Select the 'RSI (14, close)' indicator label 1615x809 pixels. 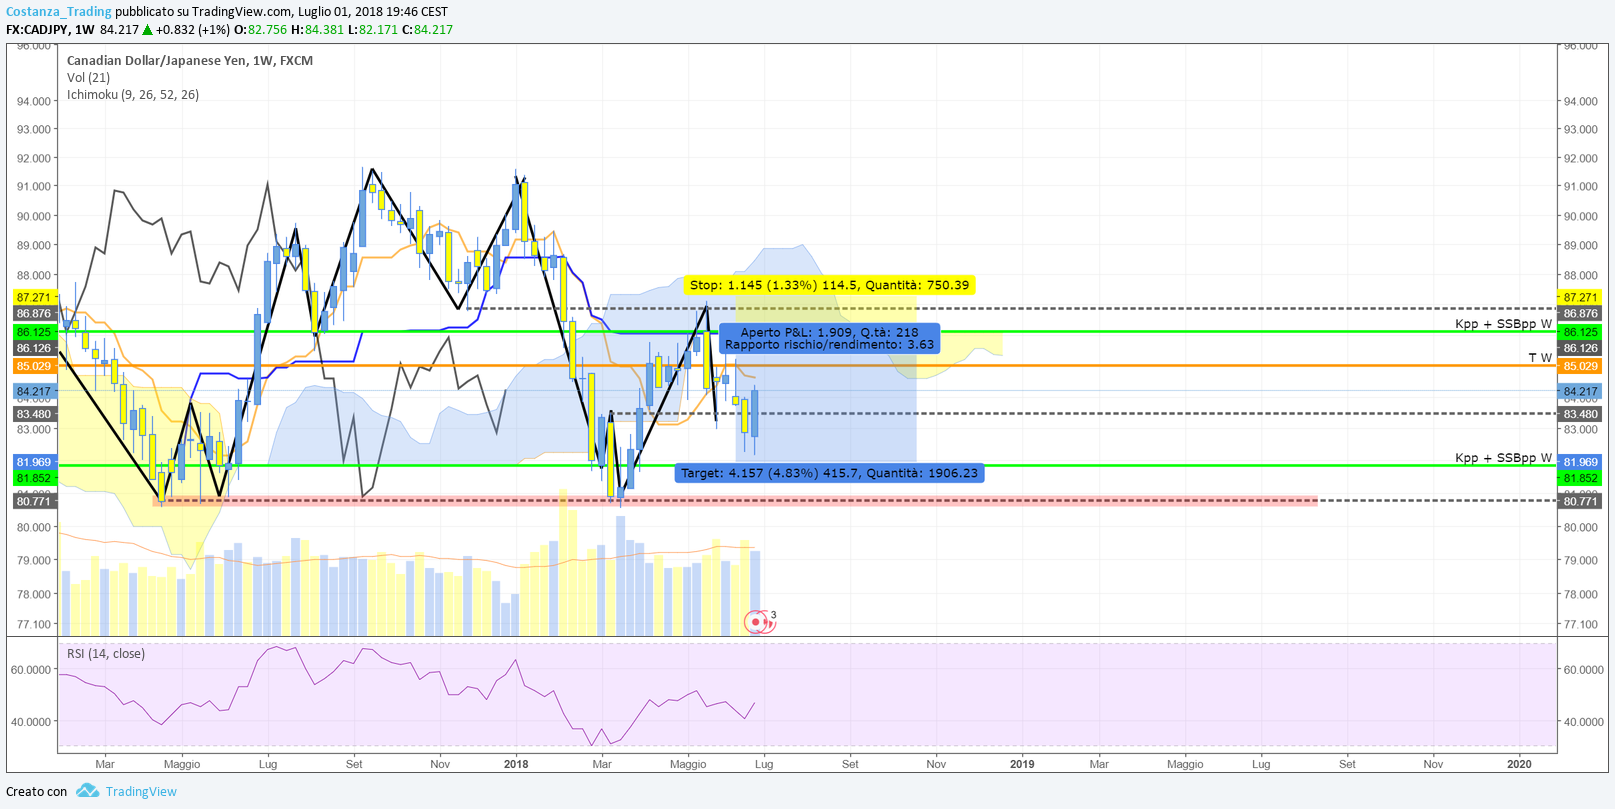tap(106, 654)
